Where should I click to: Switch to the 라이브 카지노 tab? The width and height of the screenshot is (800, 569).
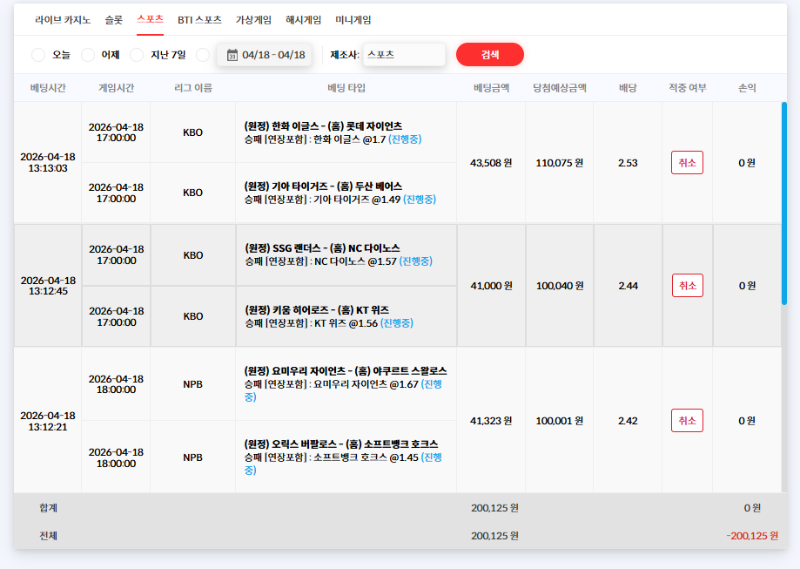tap(62, 19)
